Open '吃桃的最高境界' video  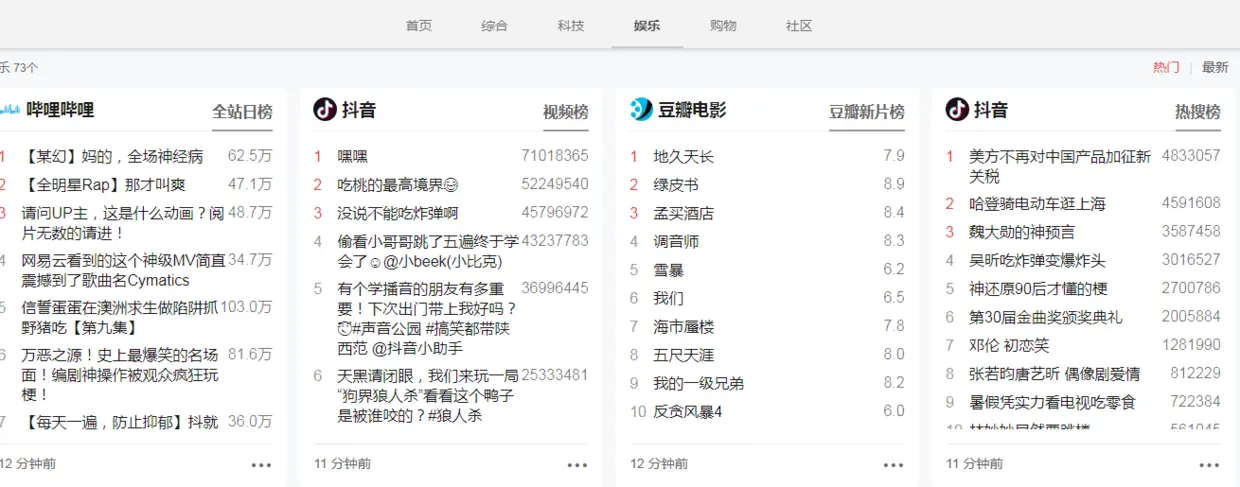pos(398,185)
